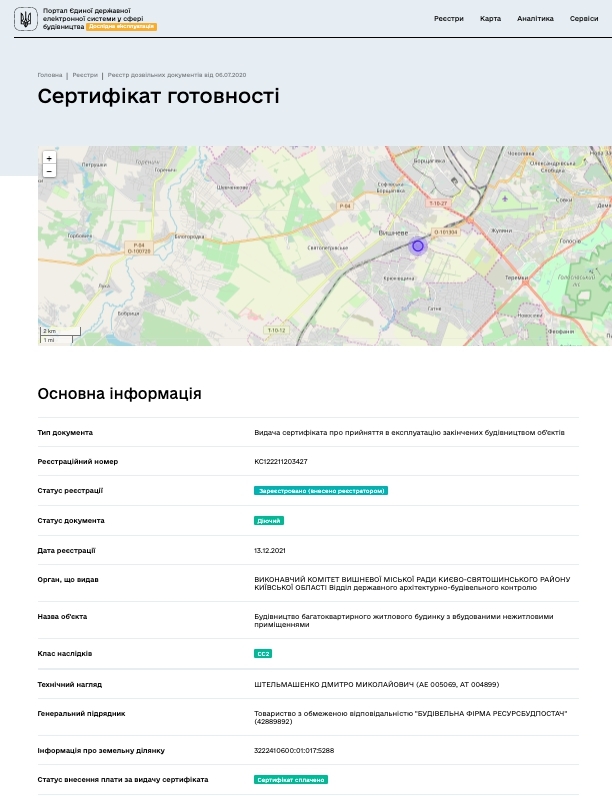This screenshot has width=612, height=796.
Task: Select the issuing authority ВИКОНАВЧИЙ КОМІТЕТ text
Action: pyautogui.click(x=412, y=583)
